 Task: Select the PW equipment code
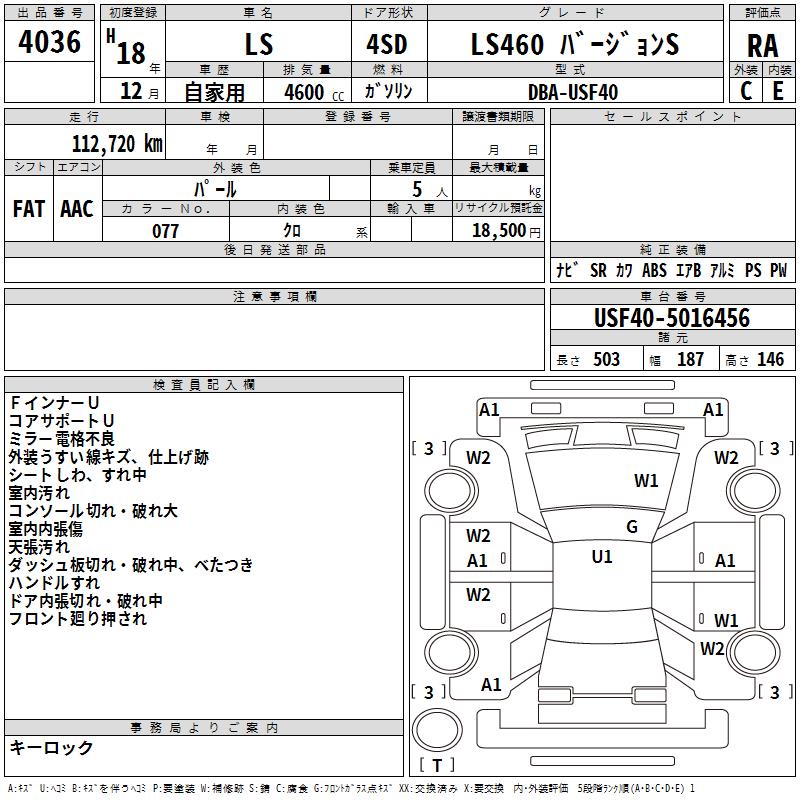778,270
